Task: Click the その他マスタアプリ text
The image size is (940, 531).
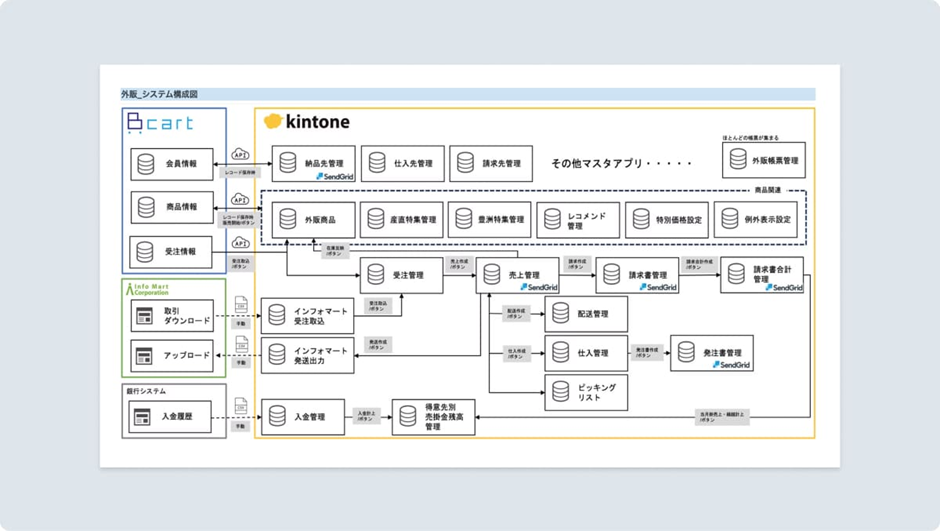Action: click(x=621, y=163)
